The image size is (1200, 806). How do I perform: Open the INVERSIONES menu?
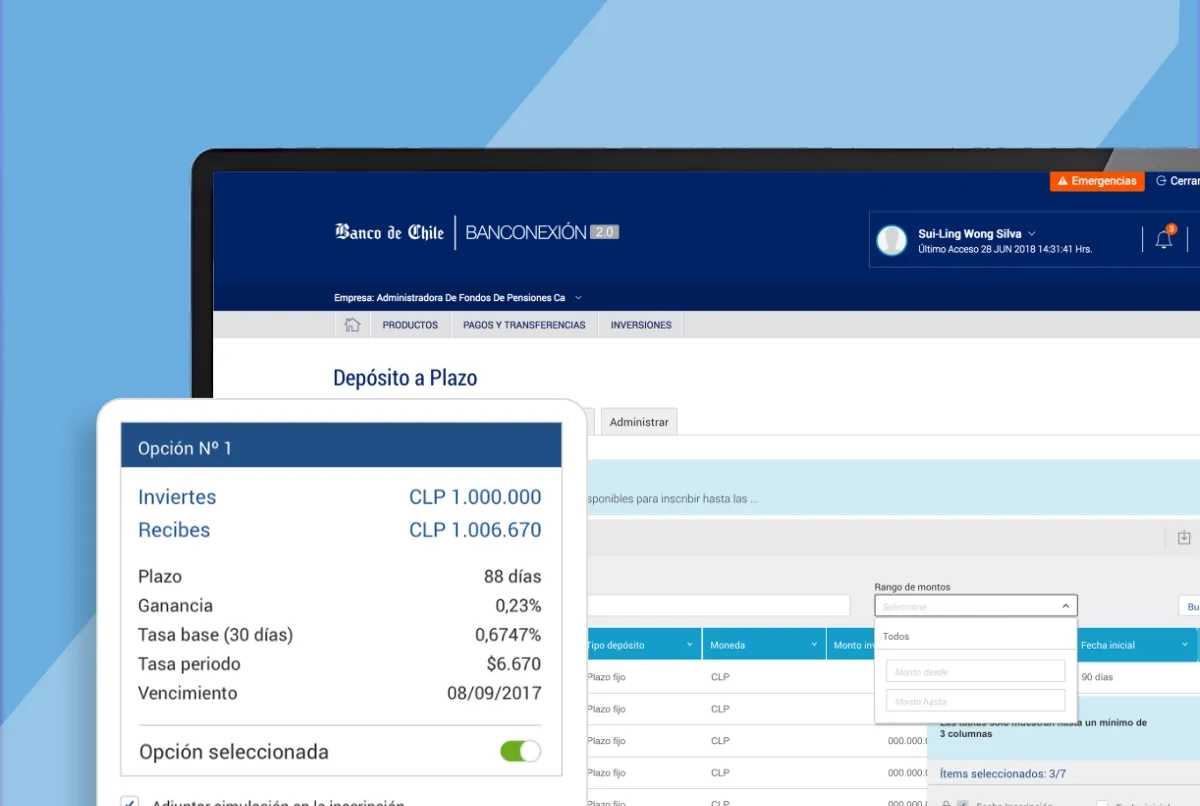pyautogui.click(x=641, y=325)
